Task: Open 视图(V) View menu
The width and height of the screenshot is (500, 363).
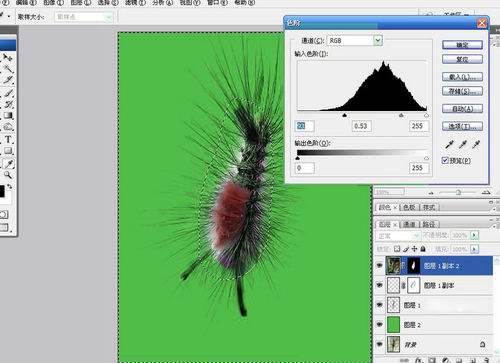Action: (190, 3)
